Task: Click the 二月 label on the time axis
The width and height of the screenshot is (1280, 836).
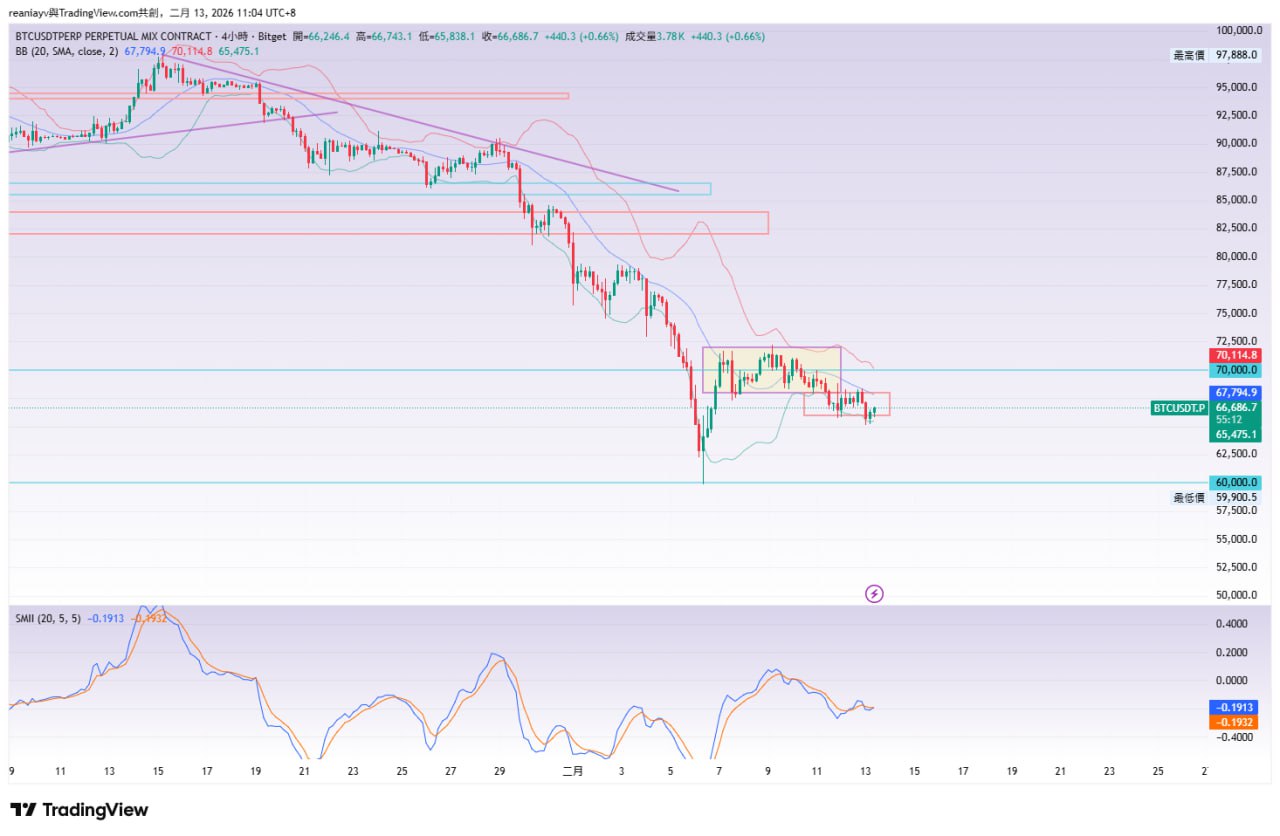Action: tap(572, 772)
